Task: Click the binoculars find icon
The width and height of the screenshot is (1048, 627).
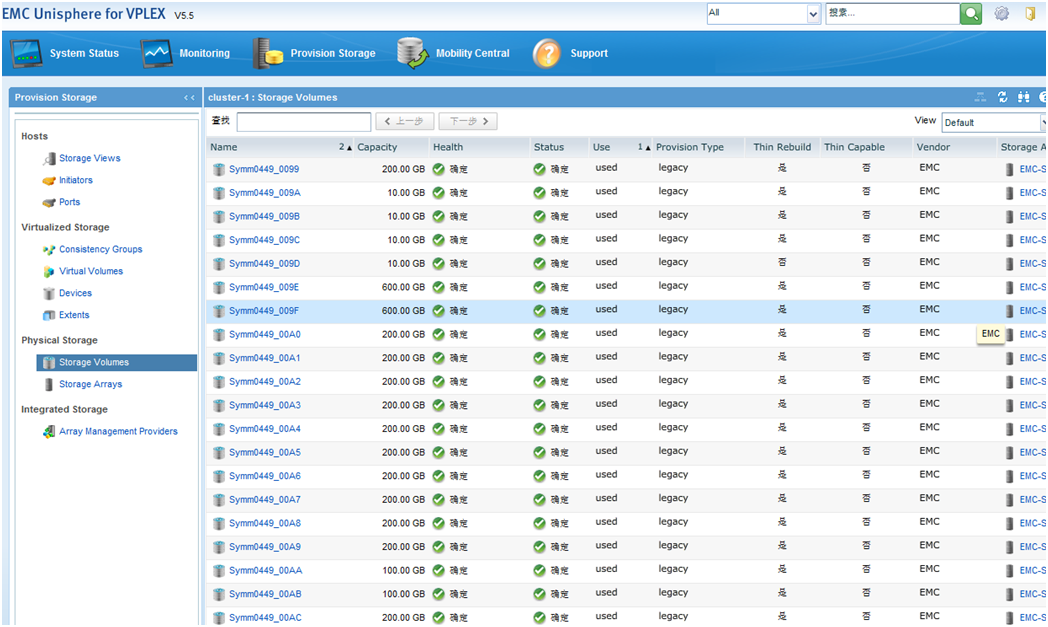Action: 1023,97
